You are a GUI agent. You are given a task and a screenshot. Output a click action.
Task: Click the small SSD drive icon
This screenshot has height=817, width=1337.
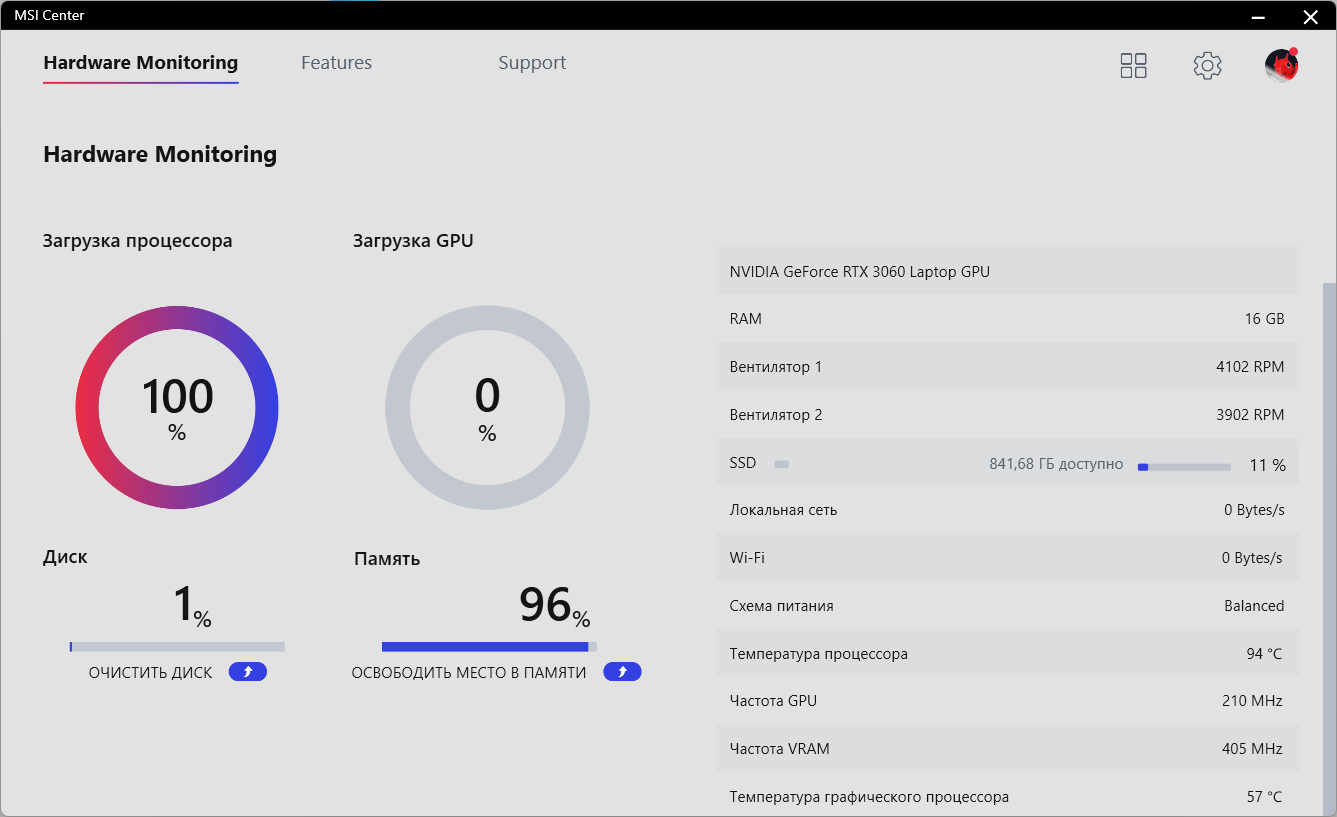(782, 464)
